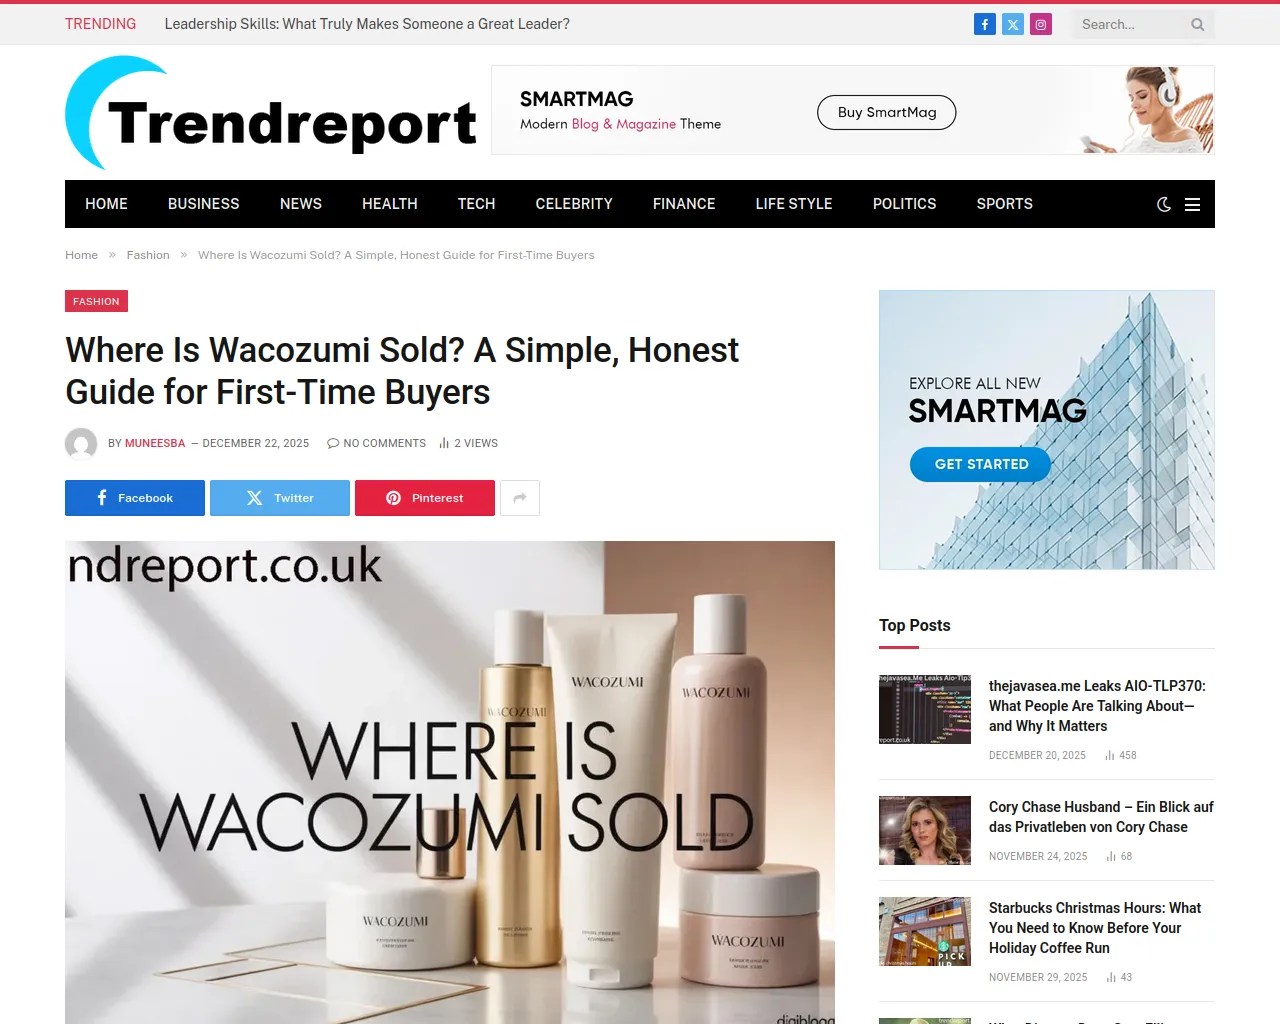
Task: Click the red Fashion category tag
Action: tap(96, 301)
